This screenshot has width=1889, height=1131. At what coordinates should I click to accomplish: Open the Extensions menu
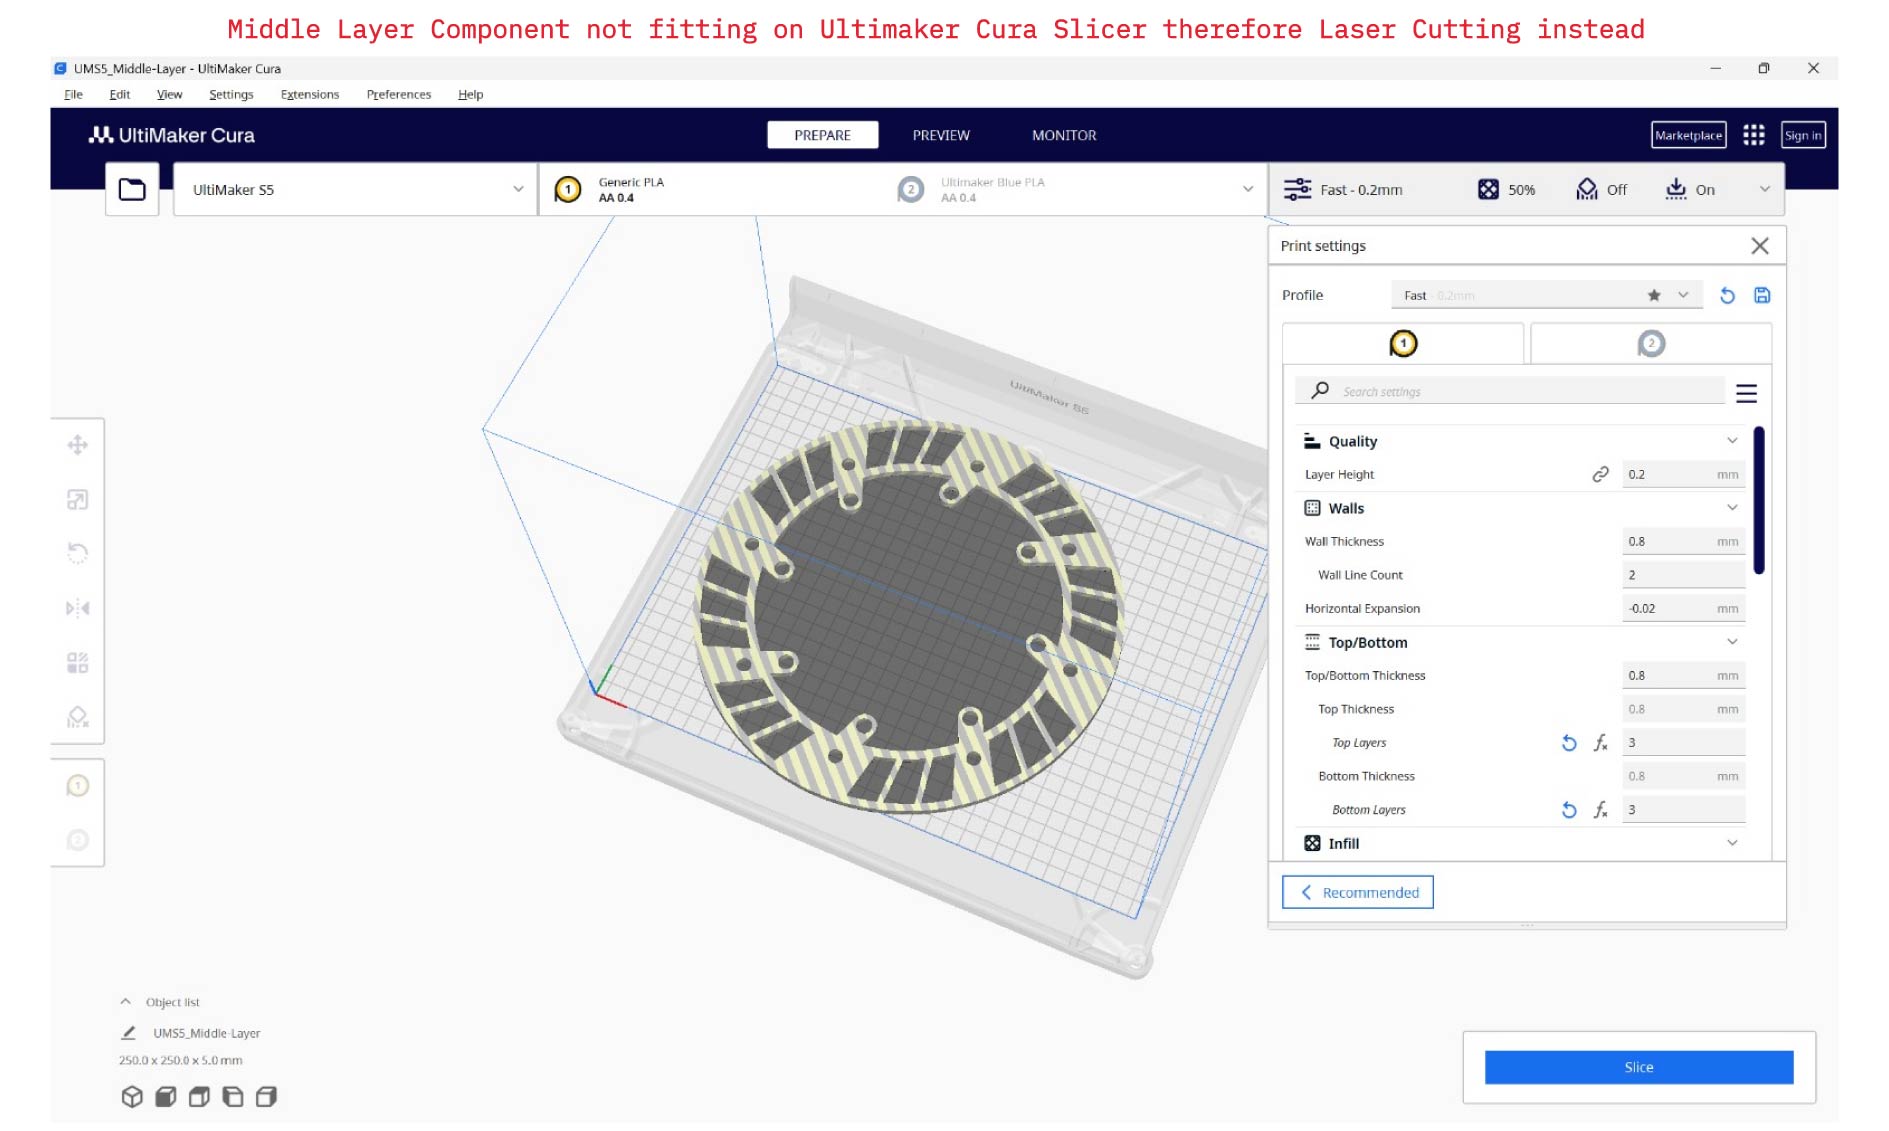click(309, 94)
